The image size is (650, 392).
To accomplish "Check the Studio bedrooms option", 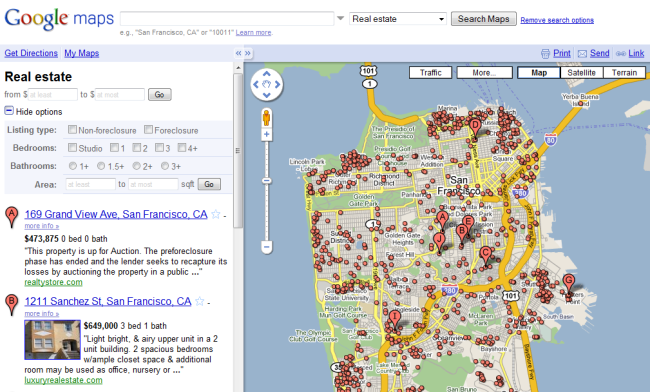I will [x=72, y=148].
